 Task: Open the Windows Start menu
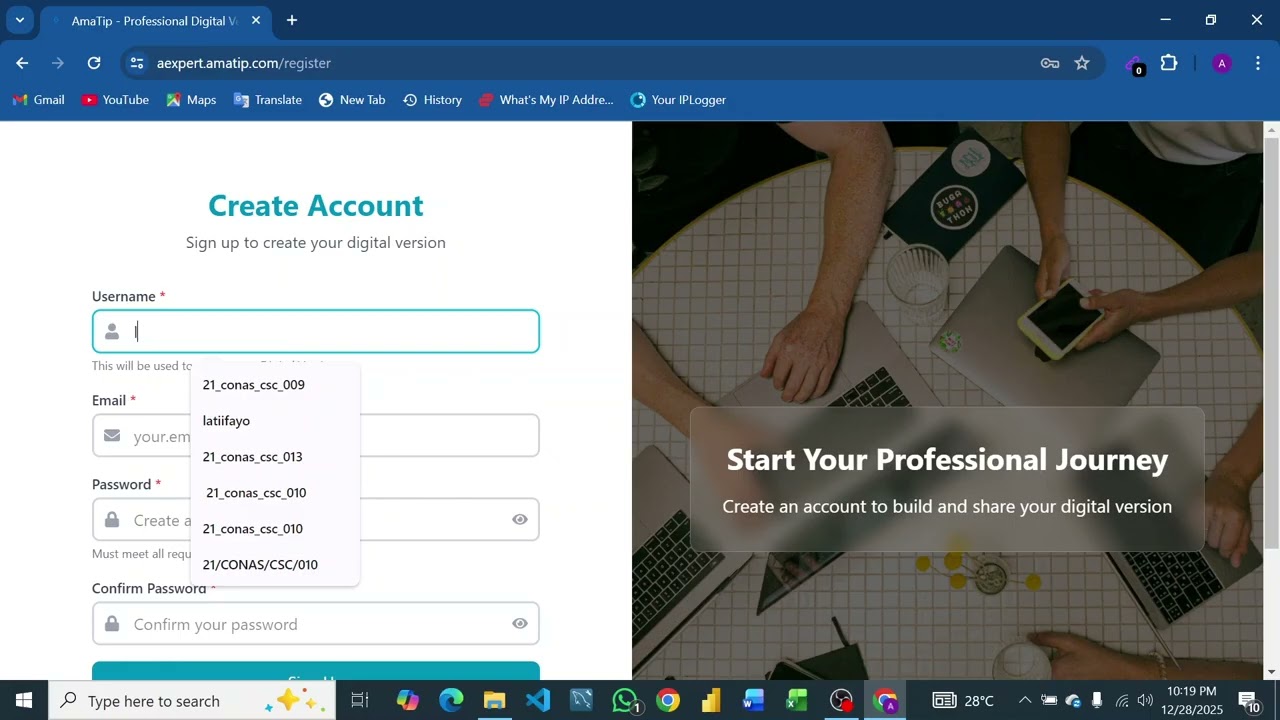click(x=24, y=700)
